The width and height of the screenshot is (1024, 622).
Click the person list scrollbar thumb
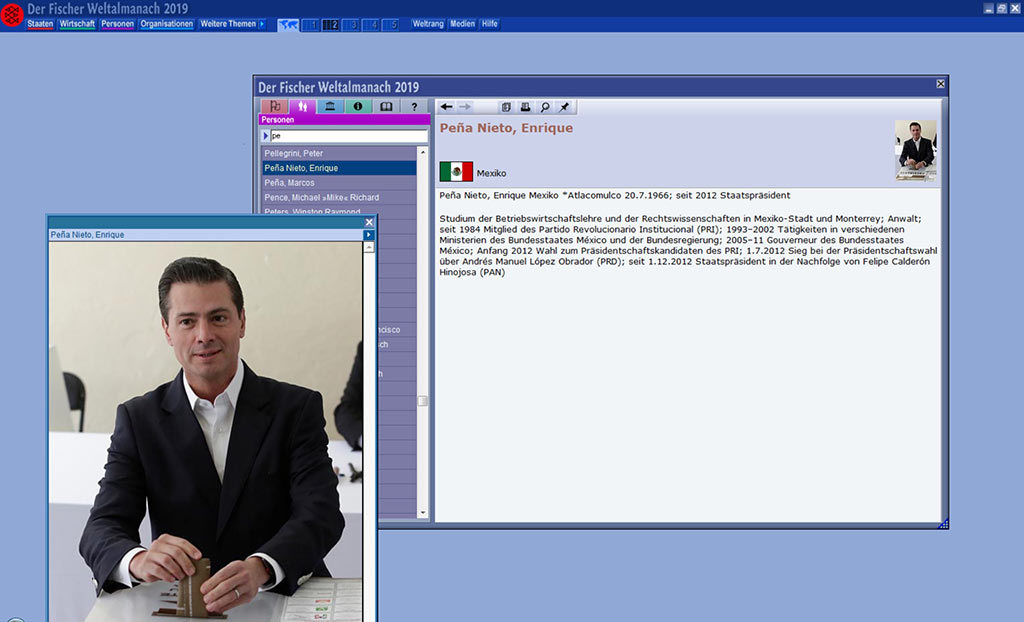coord(423,401)
